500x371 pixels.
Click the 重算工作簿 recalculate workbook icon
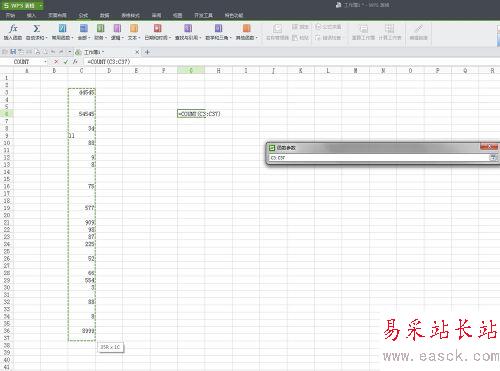pos(364,29)
